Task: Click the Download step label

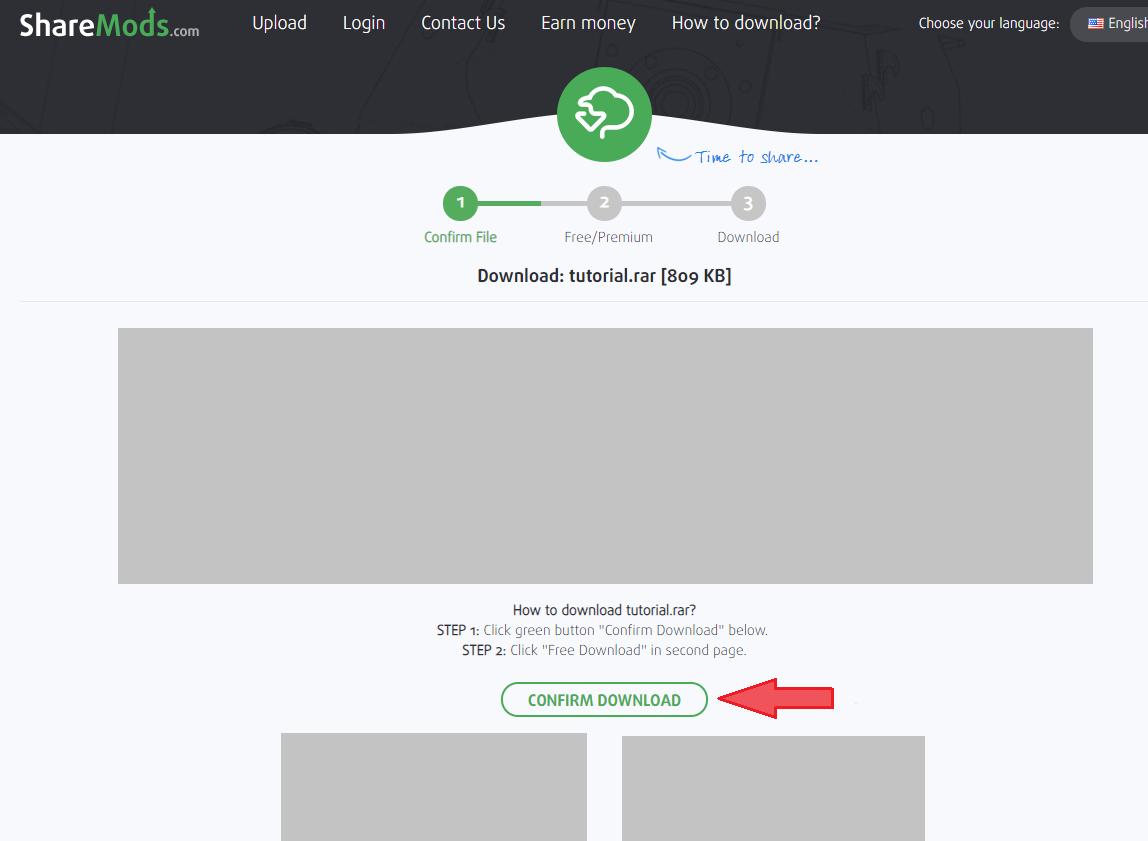Action: pyautogui.click(x=748, y=237)
